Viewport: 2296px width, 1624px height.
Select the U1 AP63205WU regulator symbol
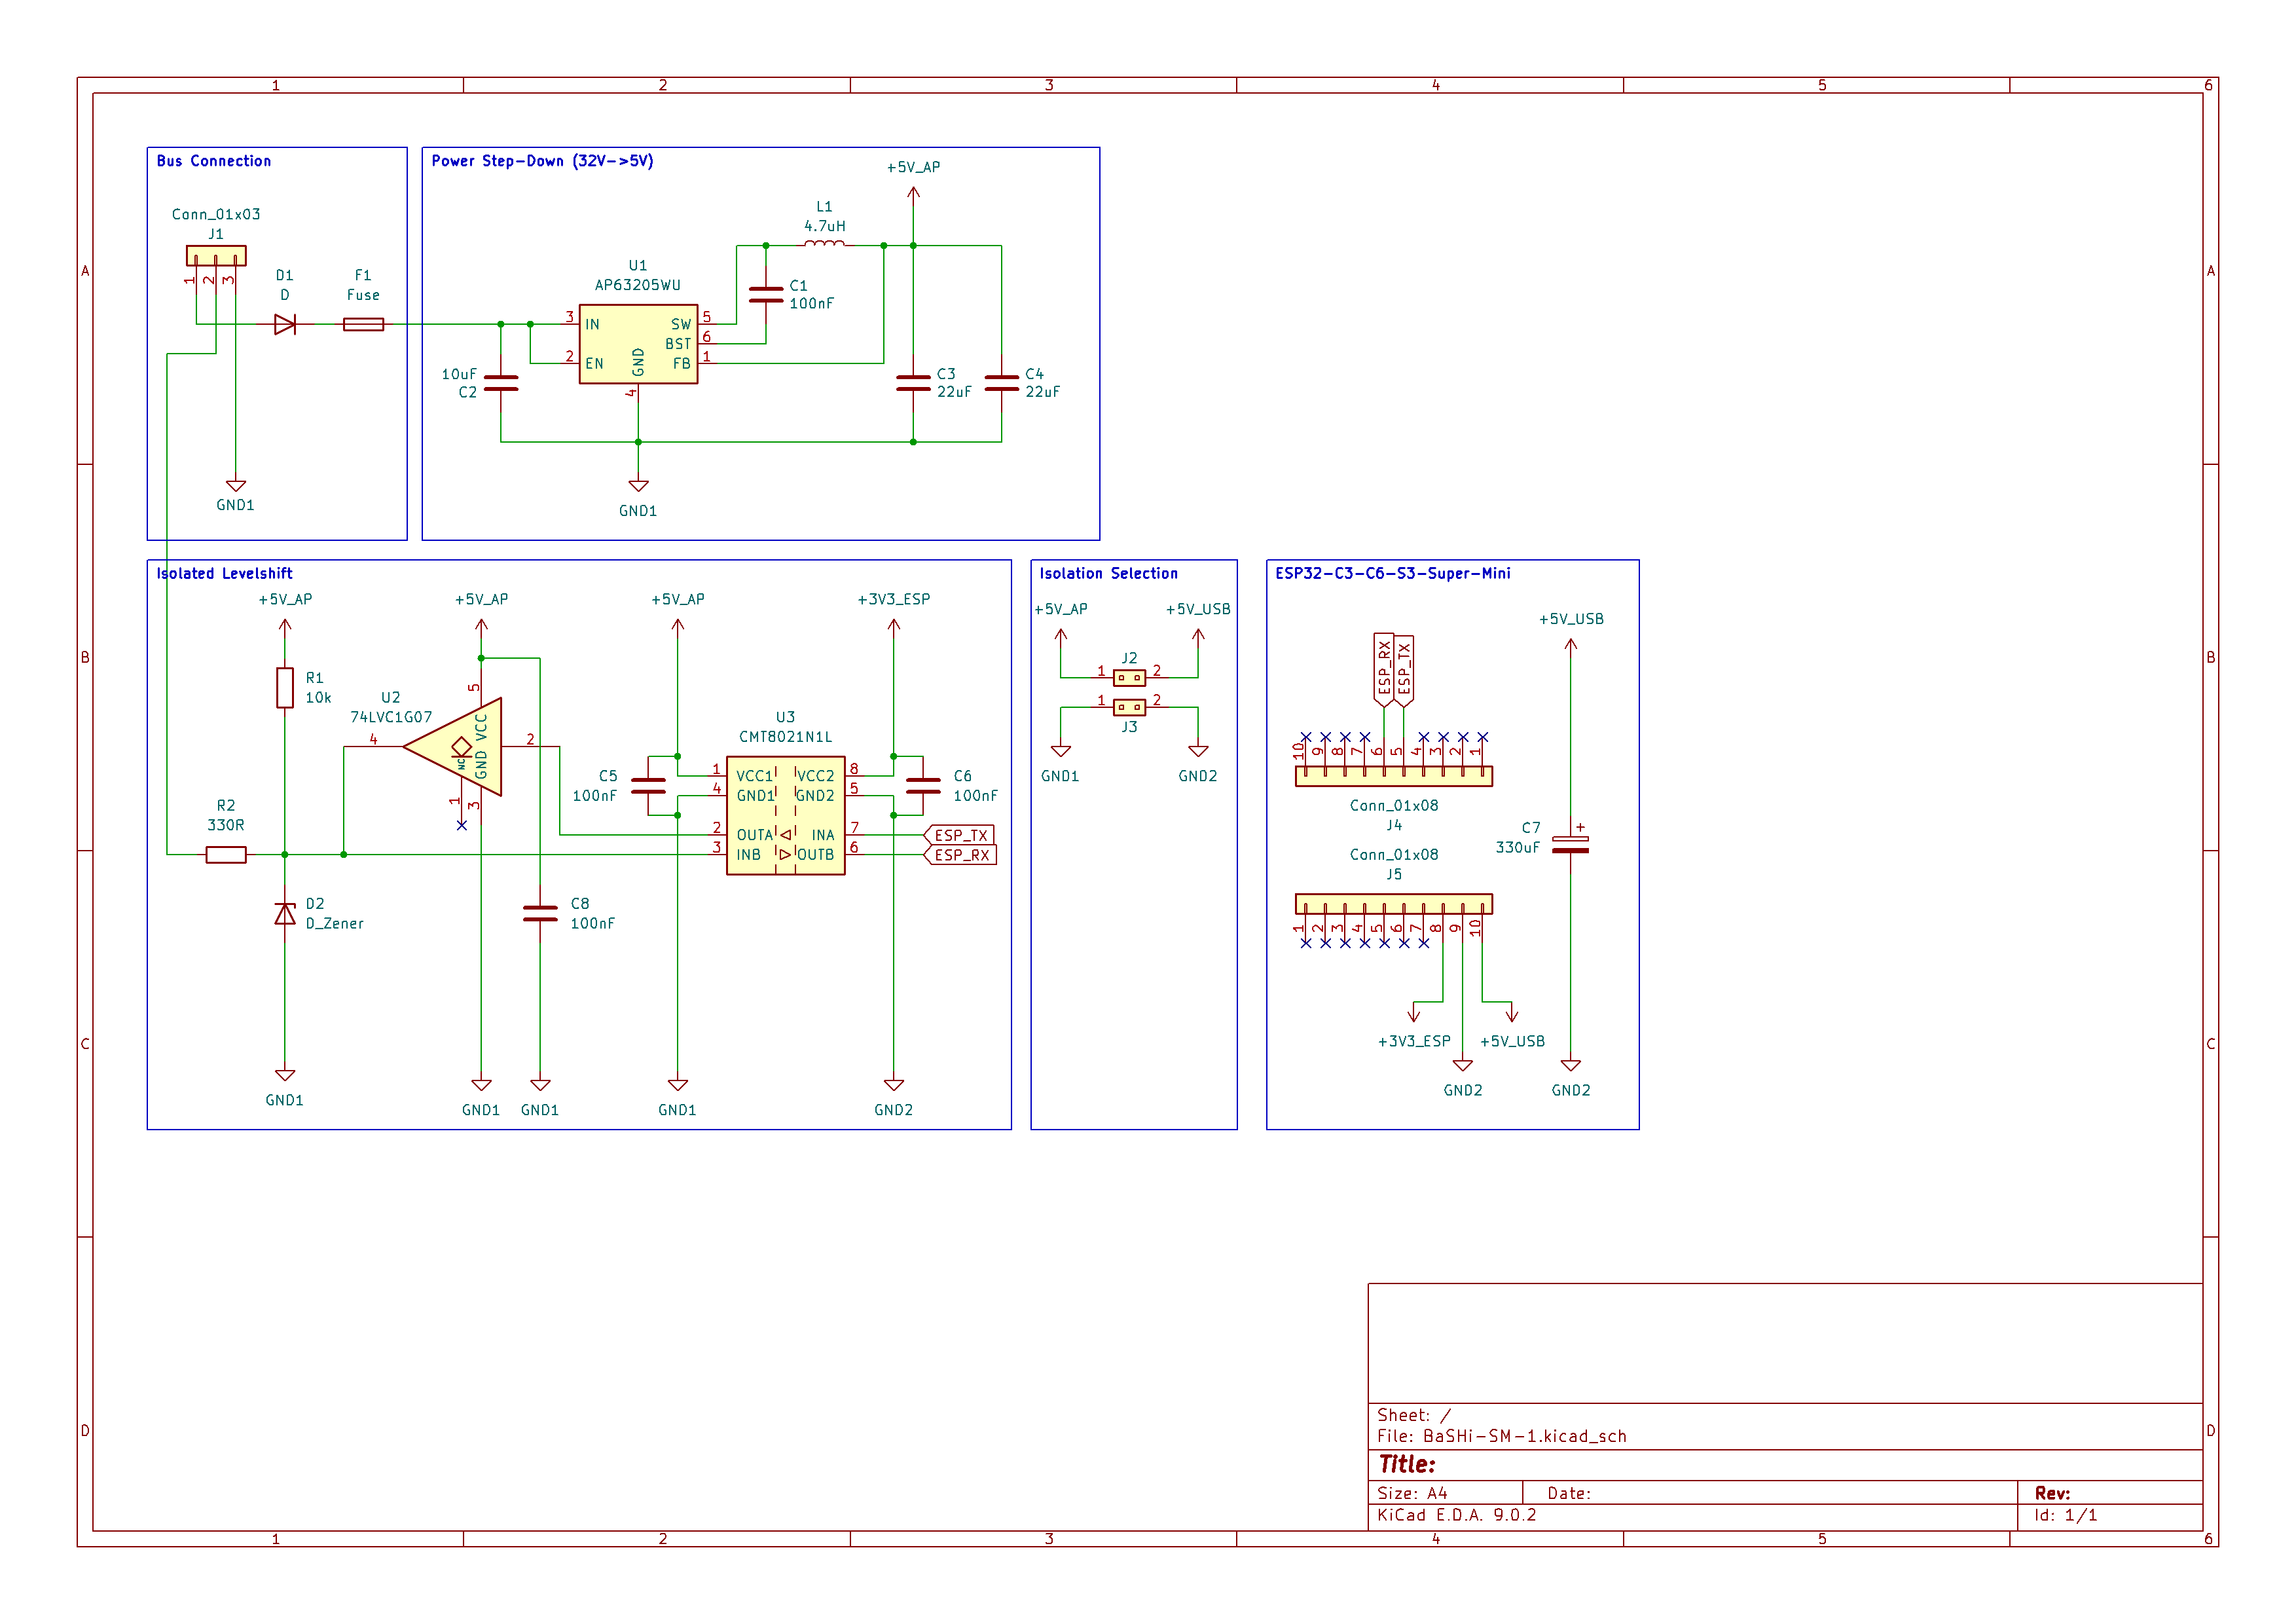(x=638, y=344)
